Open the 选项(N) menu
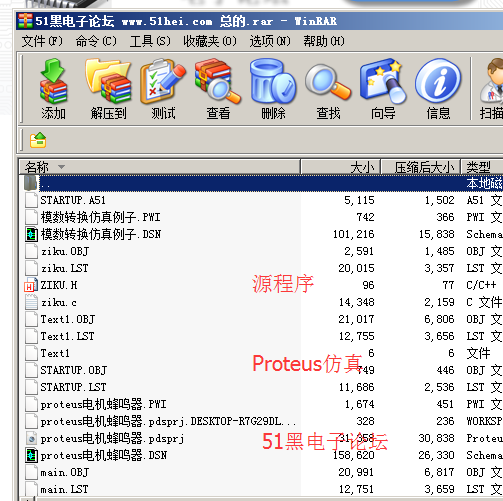The width and height of the screenshot is (503, 501). coord(270,41)
